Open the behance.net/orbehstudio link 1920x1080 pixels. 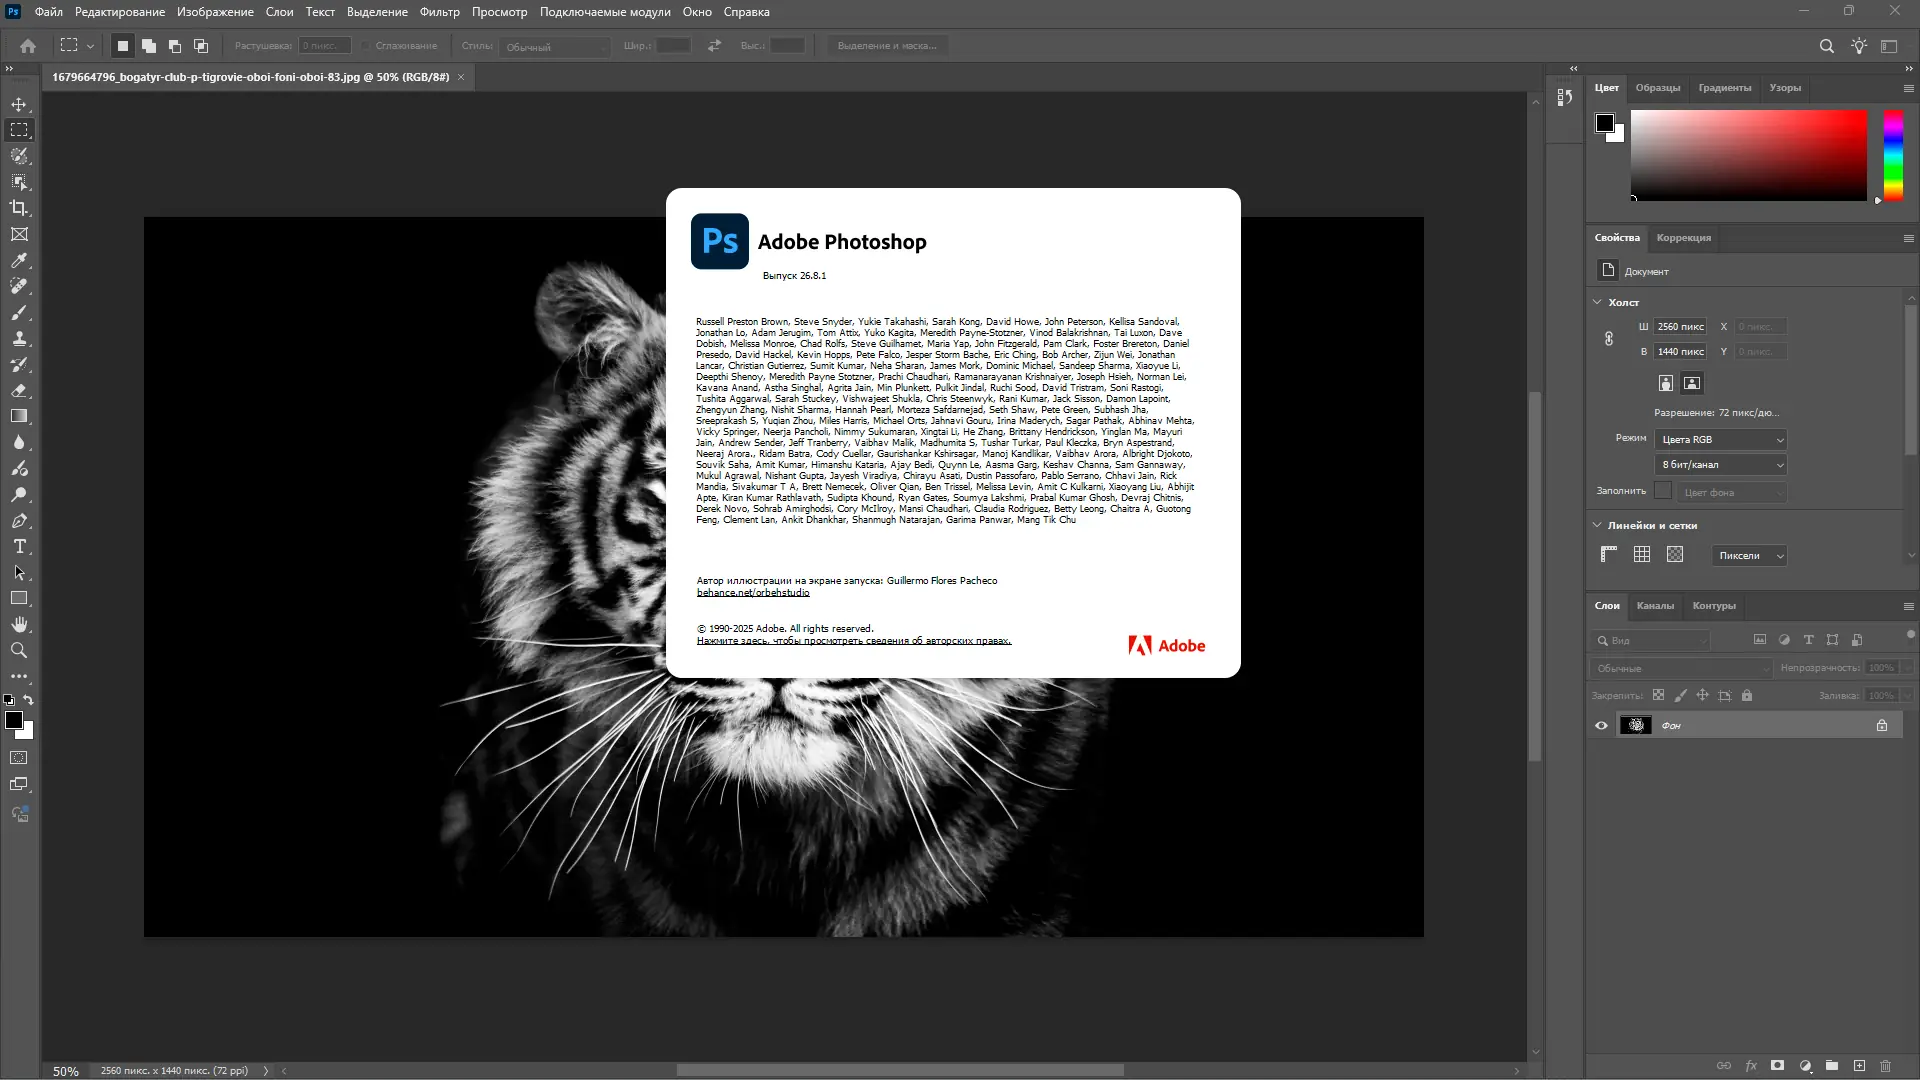753,592
